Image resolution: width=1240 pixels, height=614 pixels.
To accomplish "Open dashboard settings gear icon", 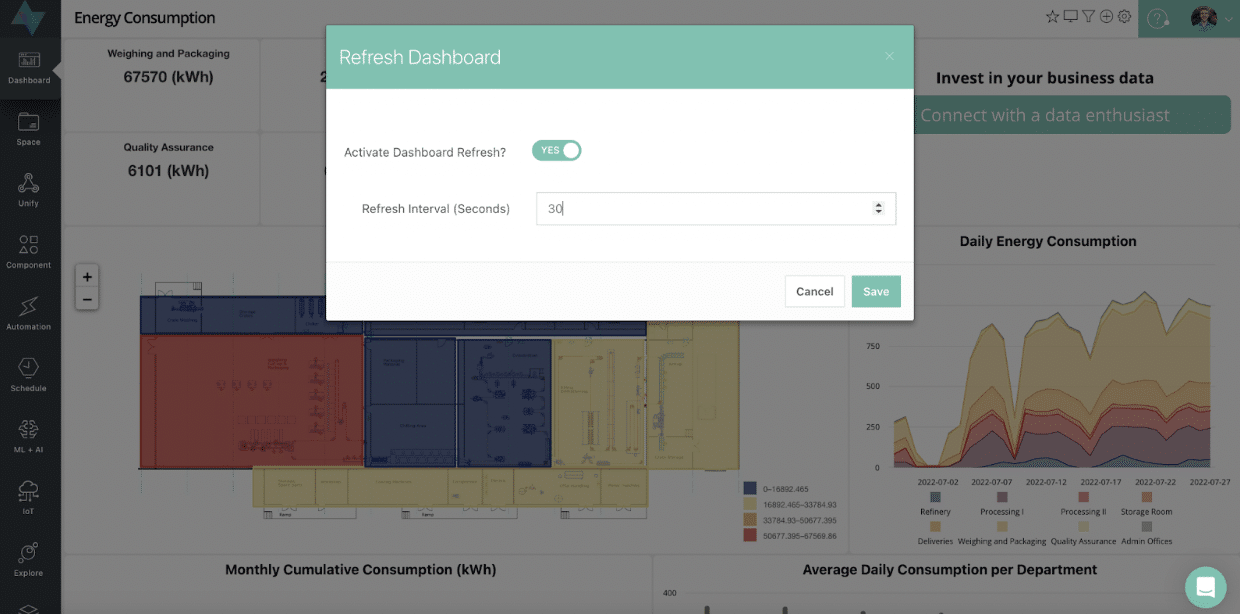I will coord(1124,17).
